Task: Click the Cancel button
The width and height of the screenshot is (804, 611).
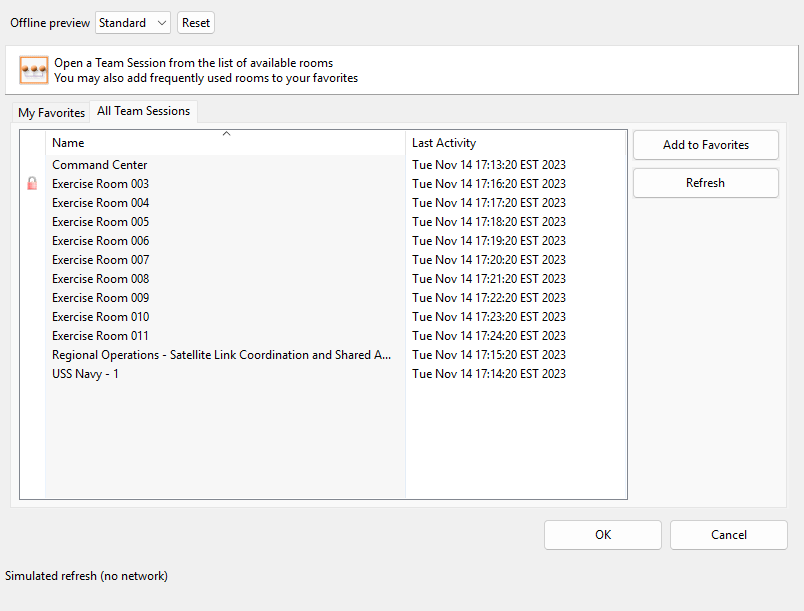Action: pos(729,535)
